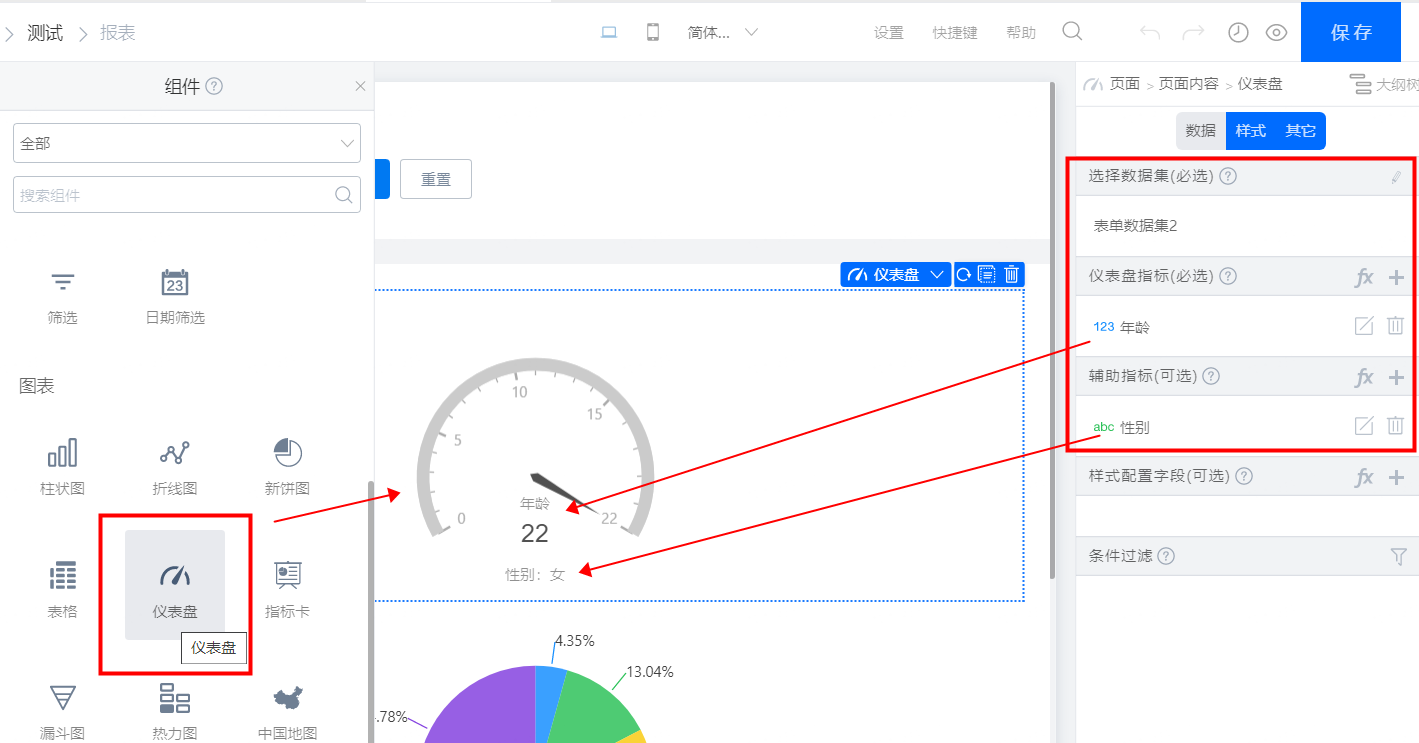Refresh the selected 仪表盘 widget
The image size is (1419, 743).
964,274
